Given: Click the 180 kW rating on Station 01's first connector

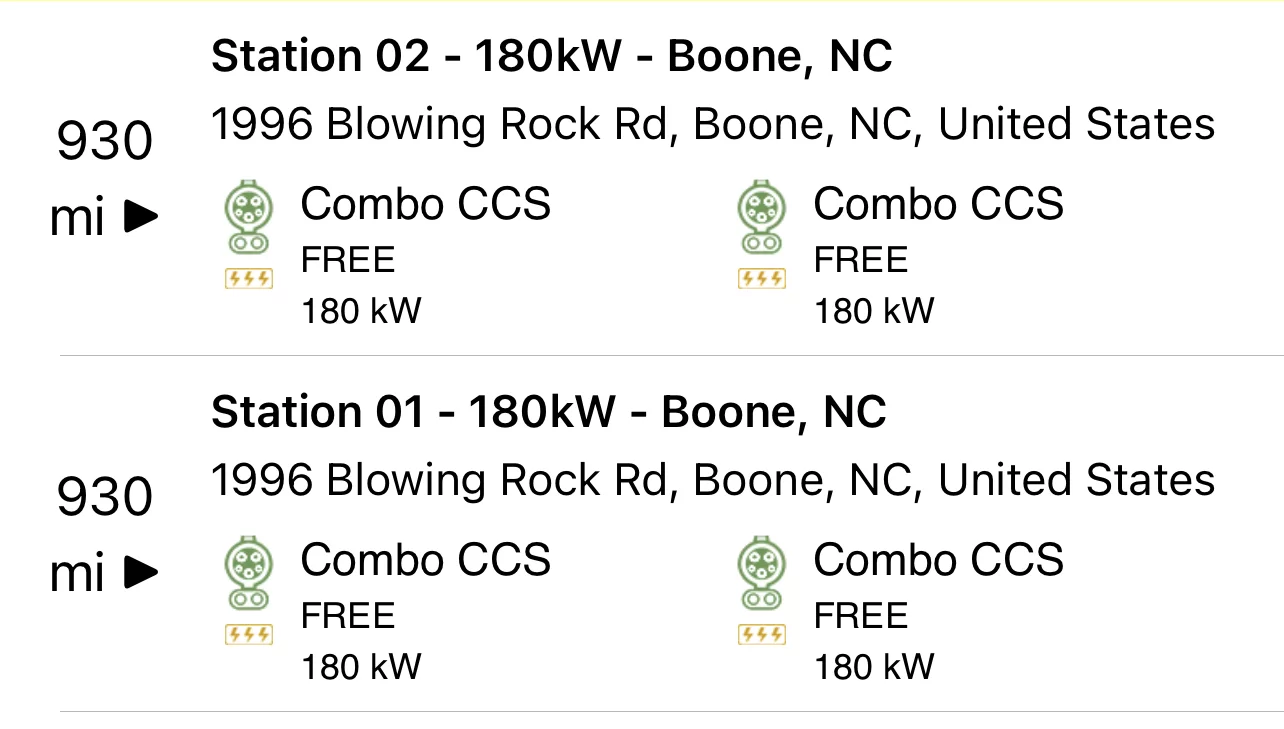Looking at the screenshot, I should [x=362, y=666].
